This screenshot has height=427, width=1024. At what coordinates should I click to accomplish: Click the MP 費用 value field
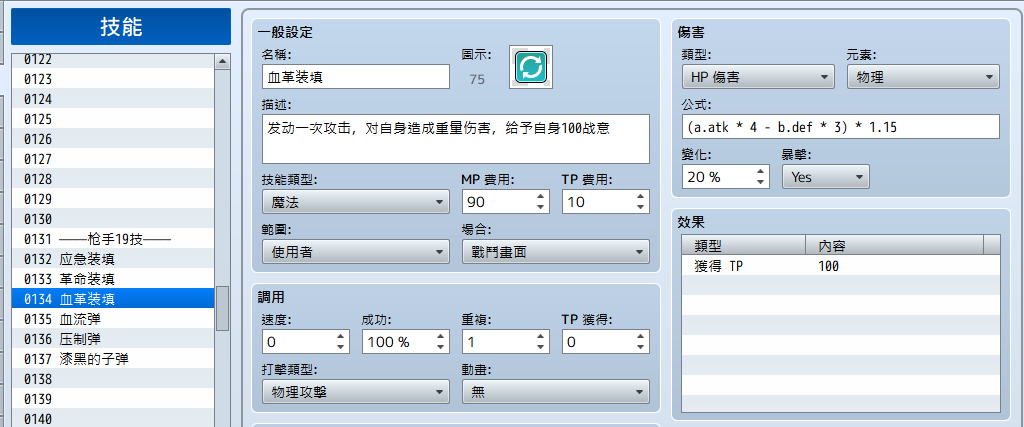505,202
